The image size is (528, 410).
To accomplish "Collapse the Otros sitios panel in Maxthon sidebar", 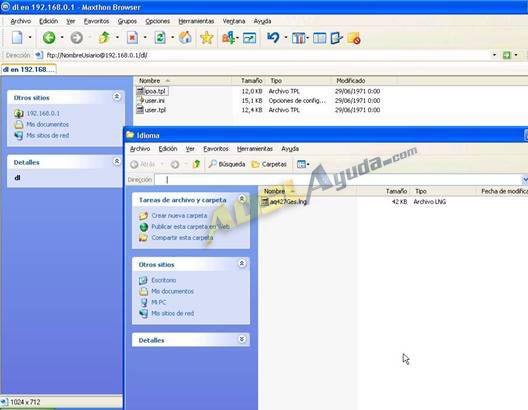I will [117, 97].
